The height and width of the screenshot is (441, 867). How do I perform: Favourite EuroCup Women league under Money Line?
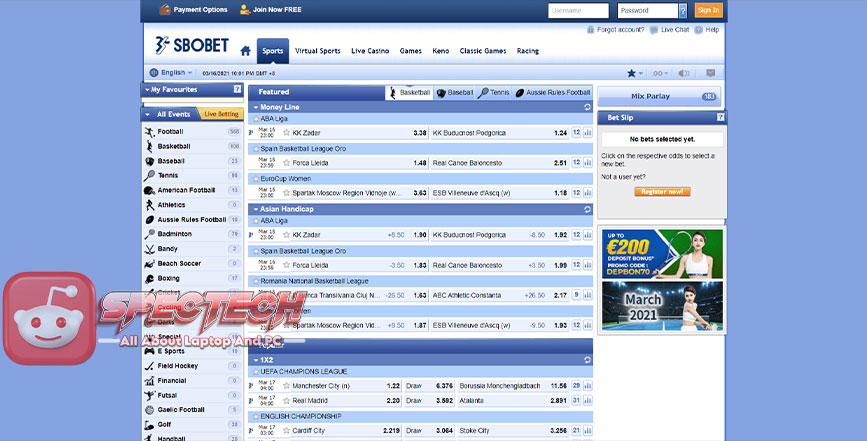click(255, 179)
